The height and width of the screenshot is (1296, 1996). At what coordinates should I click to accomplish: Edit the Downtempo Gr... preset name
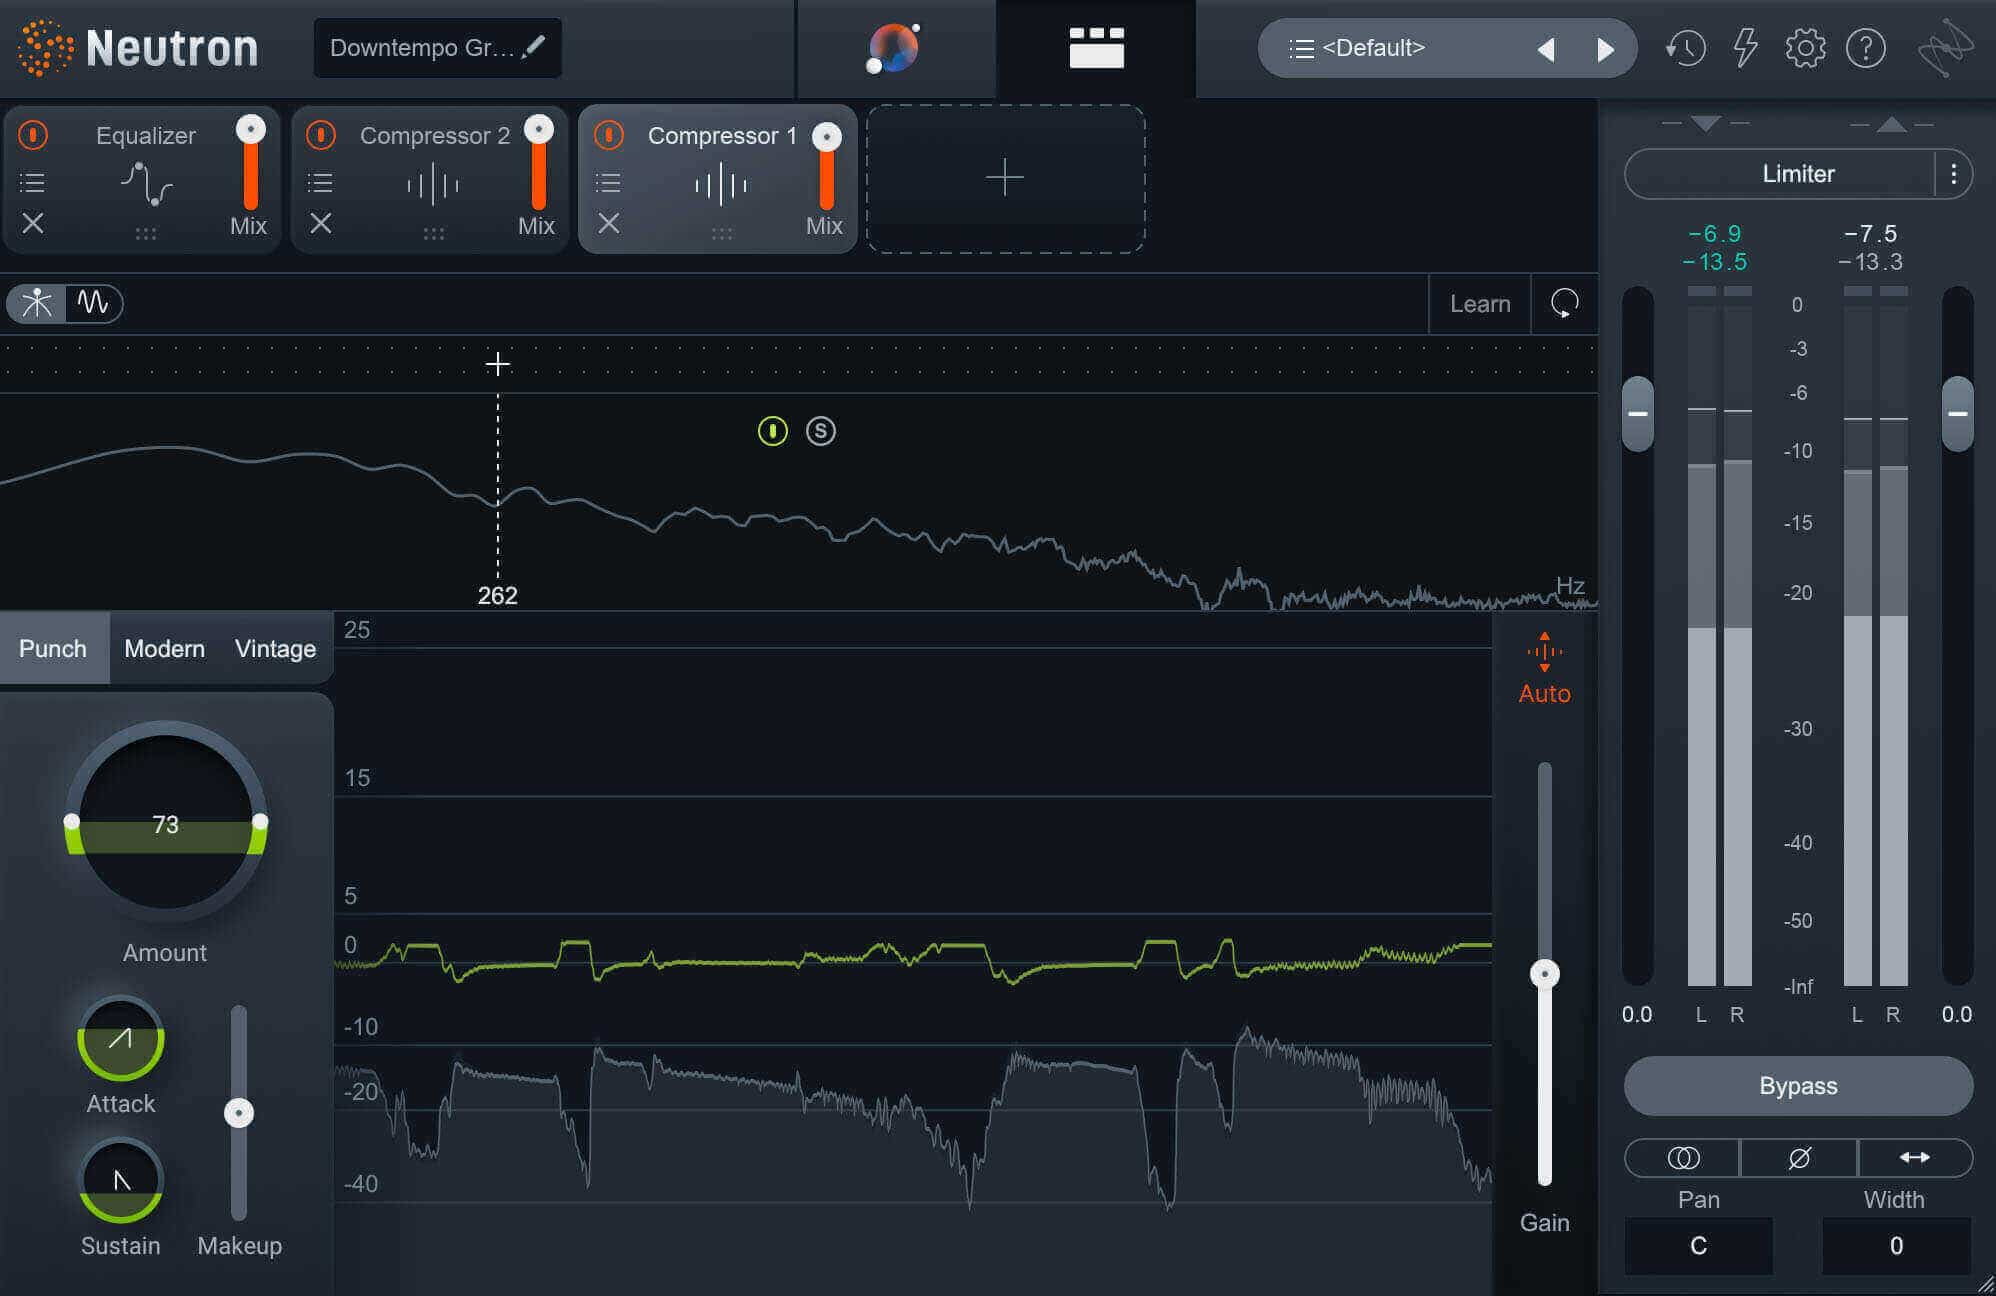pos(437,48)
